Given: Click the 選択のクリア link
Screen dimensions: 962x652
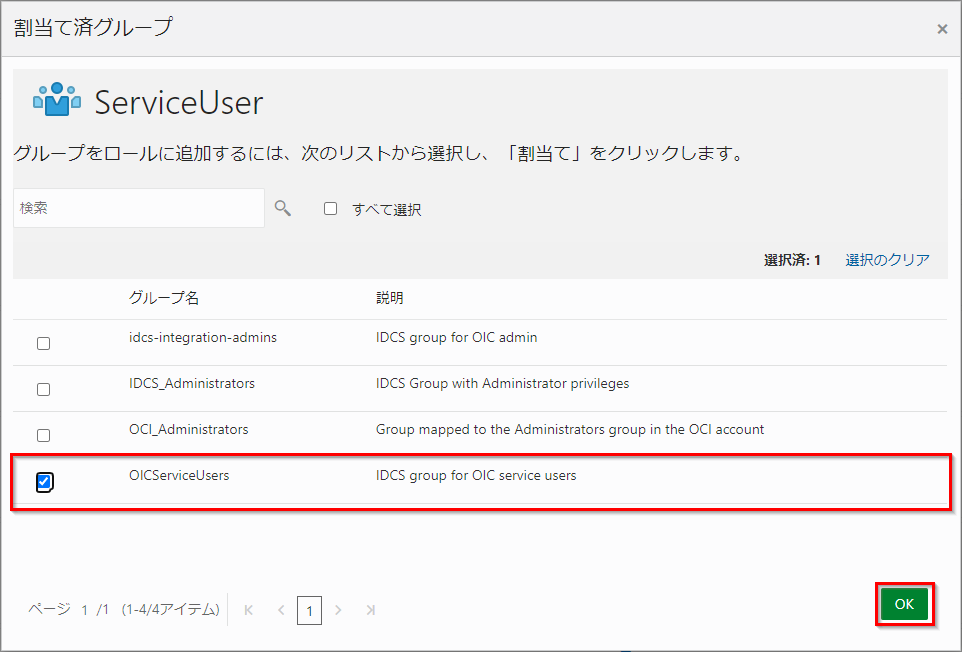Looking at the screenshot, I should click(x=887, y=260).
